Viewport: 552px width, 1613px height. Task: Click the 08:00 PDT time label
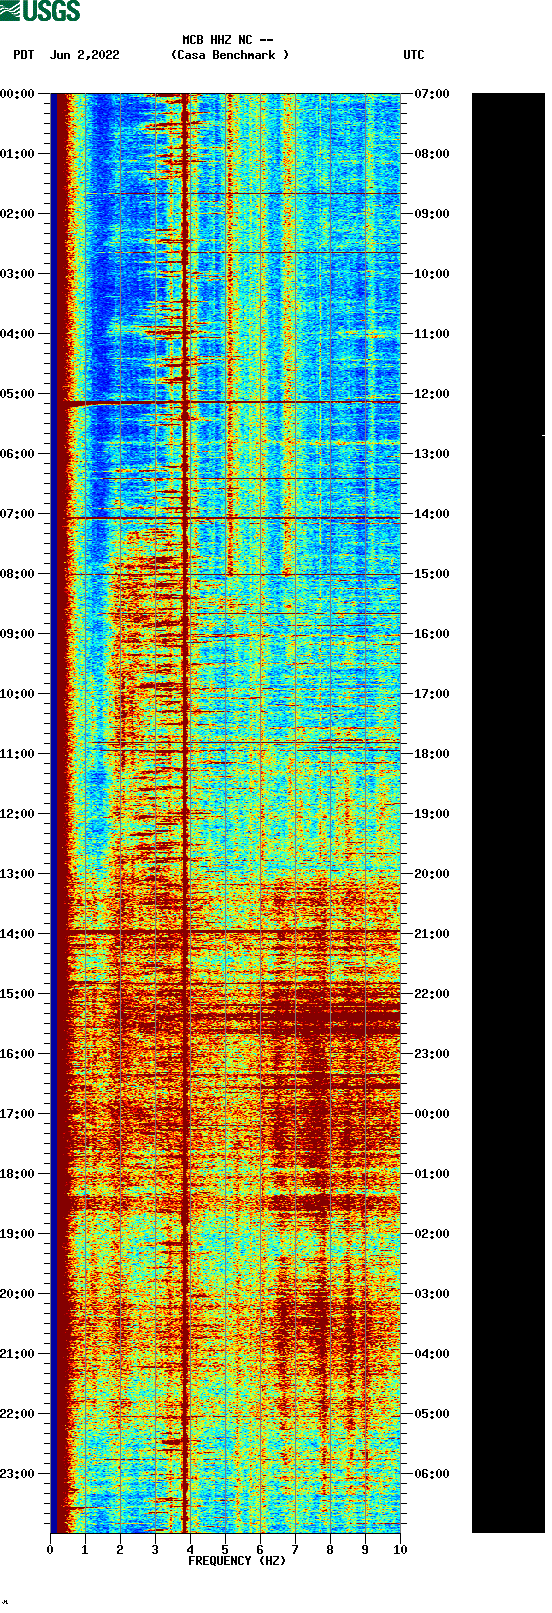(x=17, y=574)
